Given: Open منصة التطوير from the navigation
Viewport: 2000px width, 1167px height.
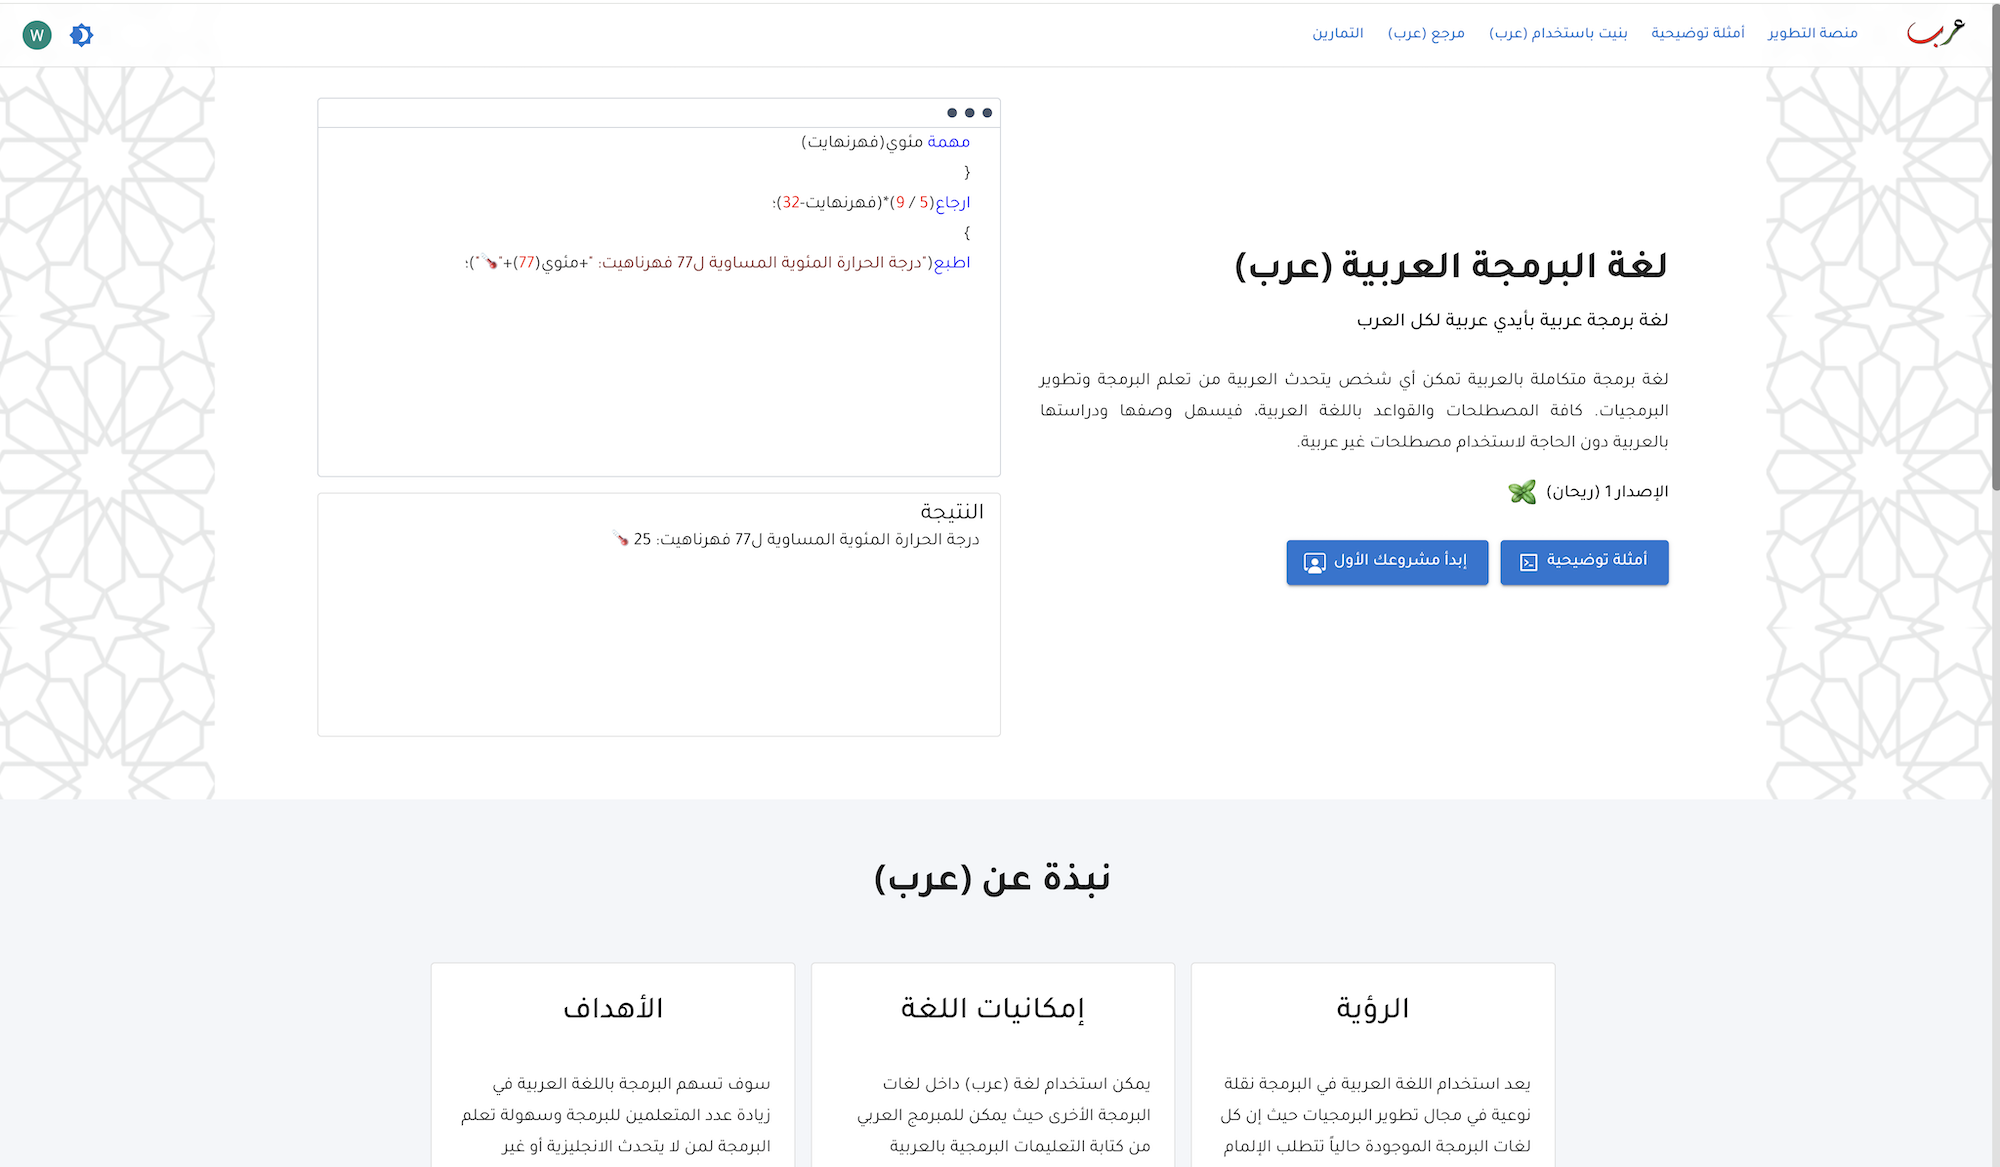Looking at the screenshot, I should (x=1812, y=32).
